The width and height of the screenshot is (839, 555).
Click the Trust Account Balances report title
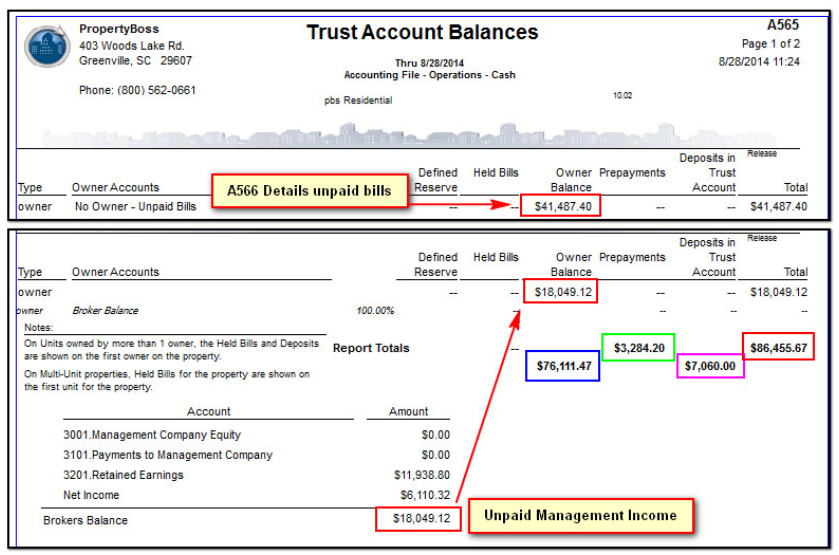click(422, 32)
